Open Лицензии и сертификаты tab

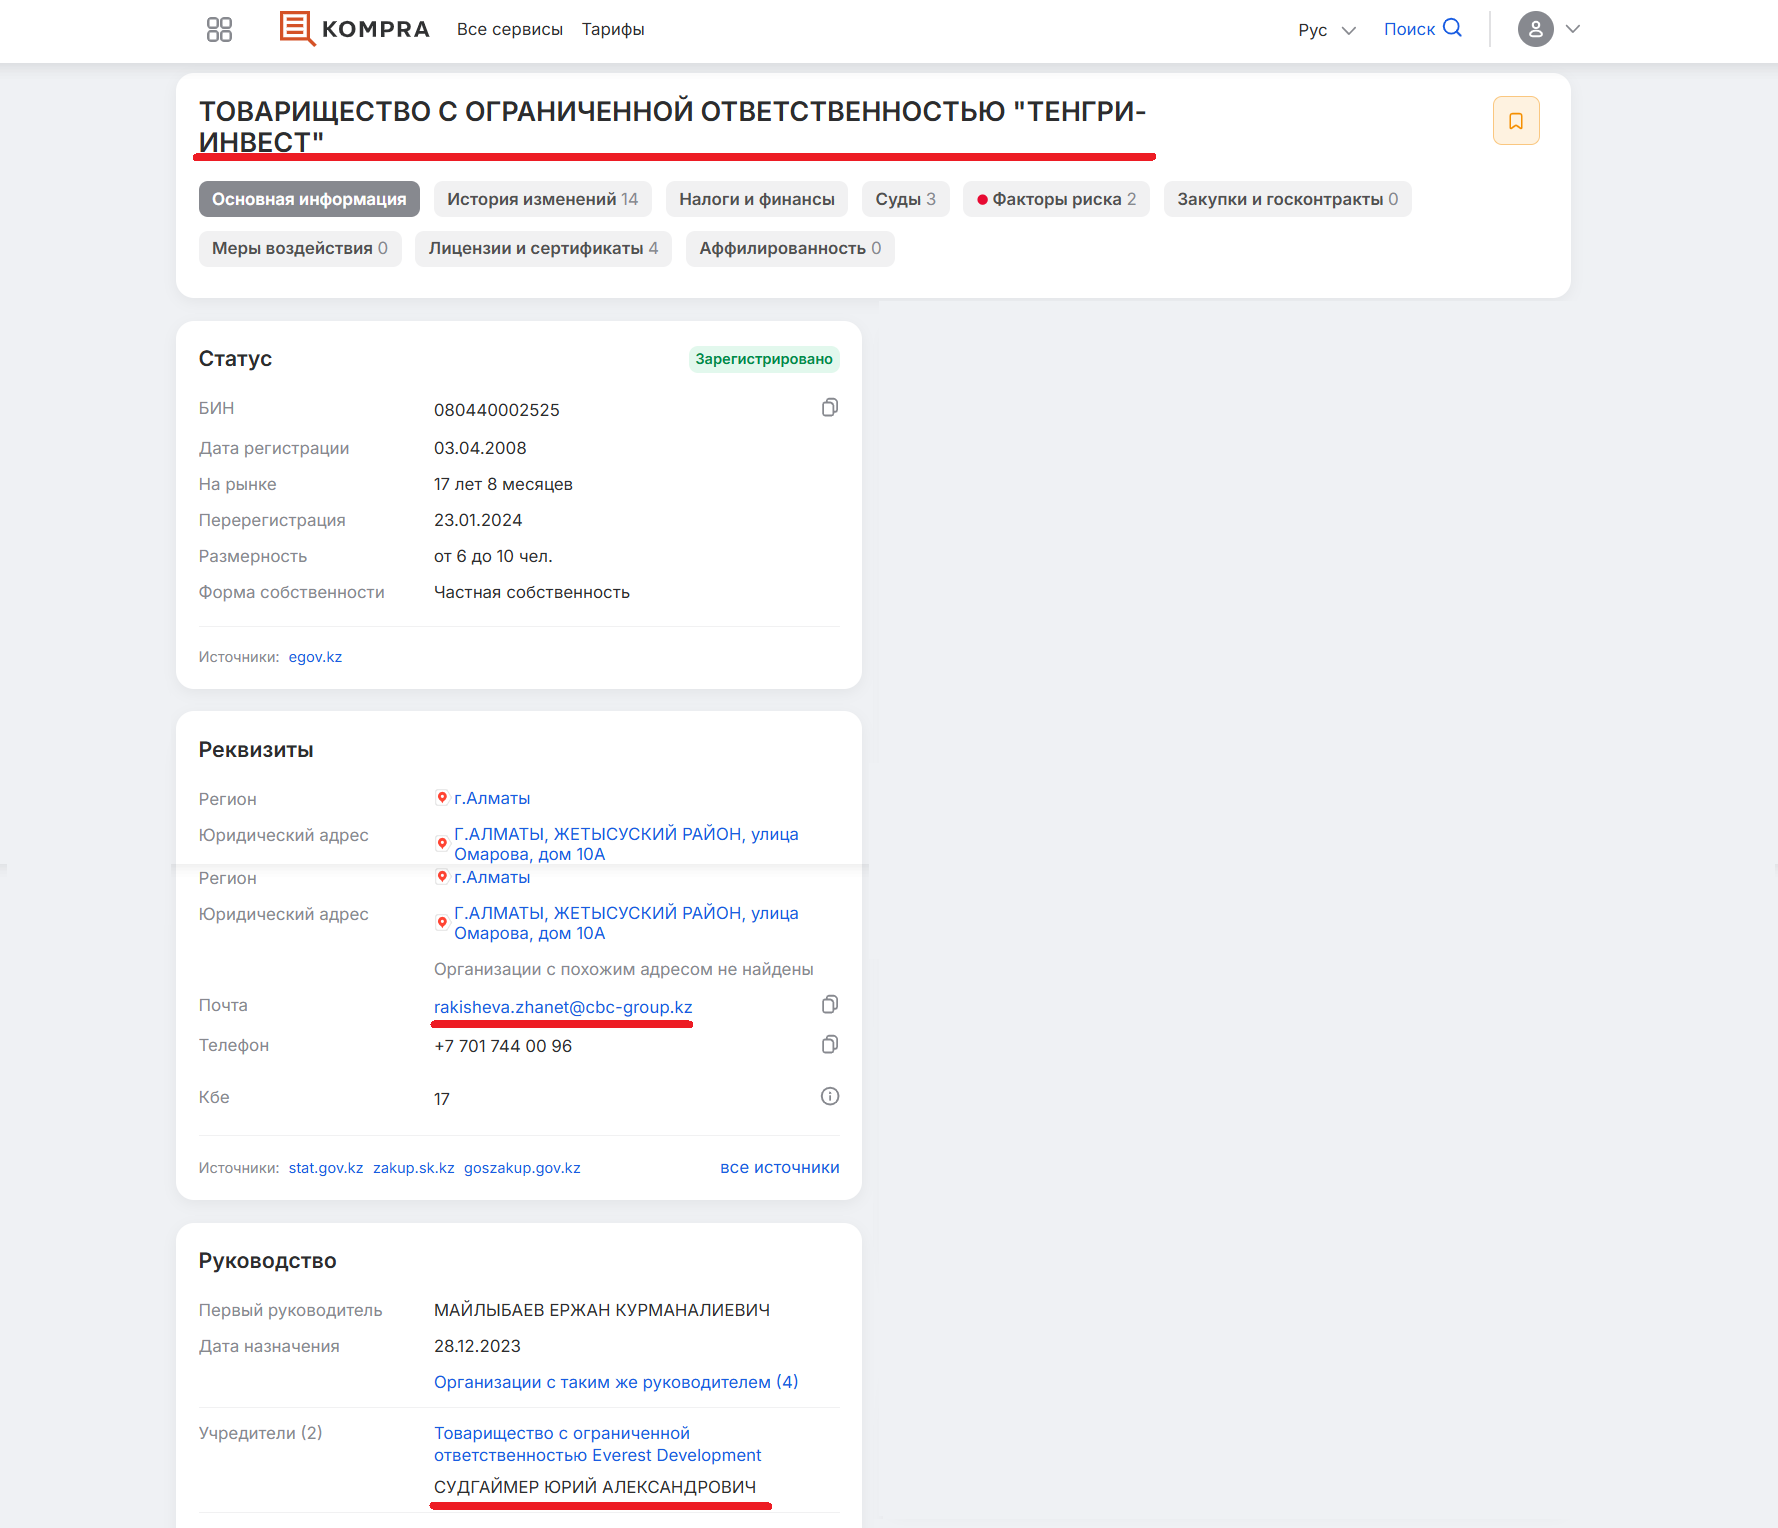pos(543,248)
